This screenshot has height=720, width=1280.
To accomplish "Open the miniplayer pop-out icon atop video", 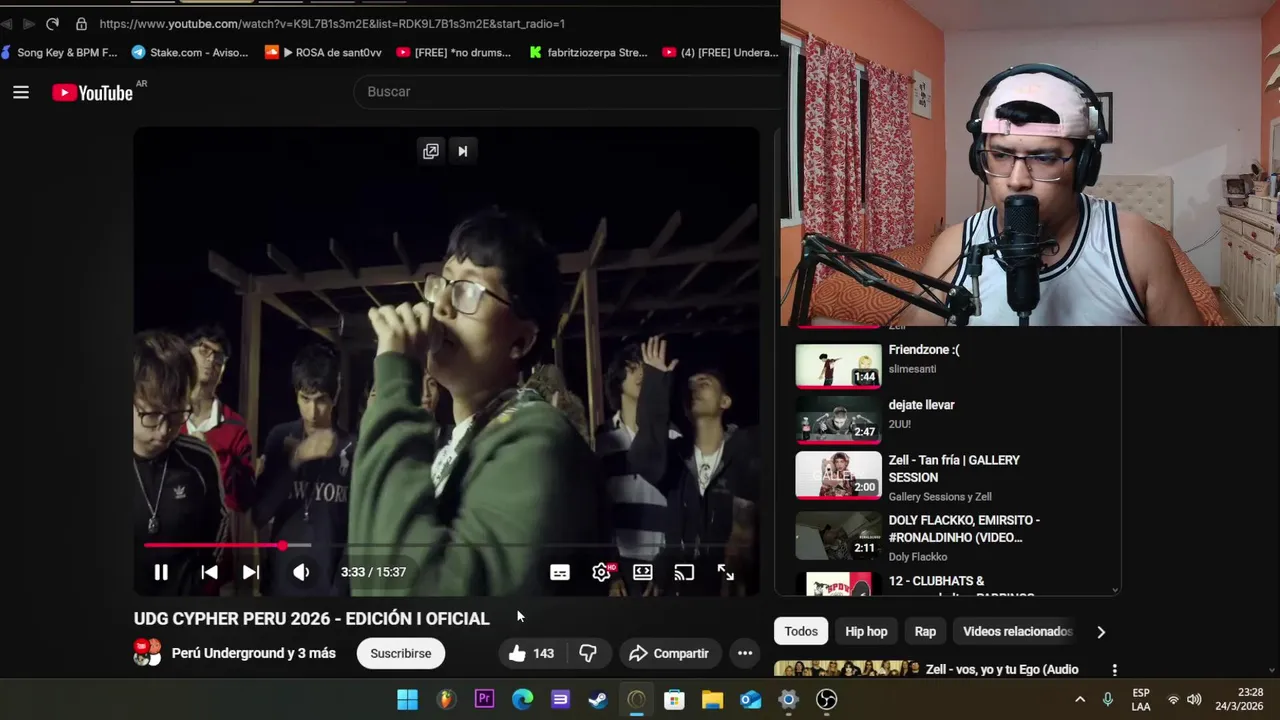I will coord(431,151).
